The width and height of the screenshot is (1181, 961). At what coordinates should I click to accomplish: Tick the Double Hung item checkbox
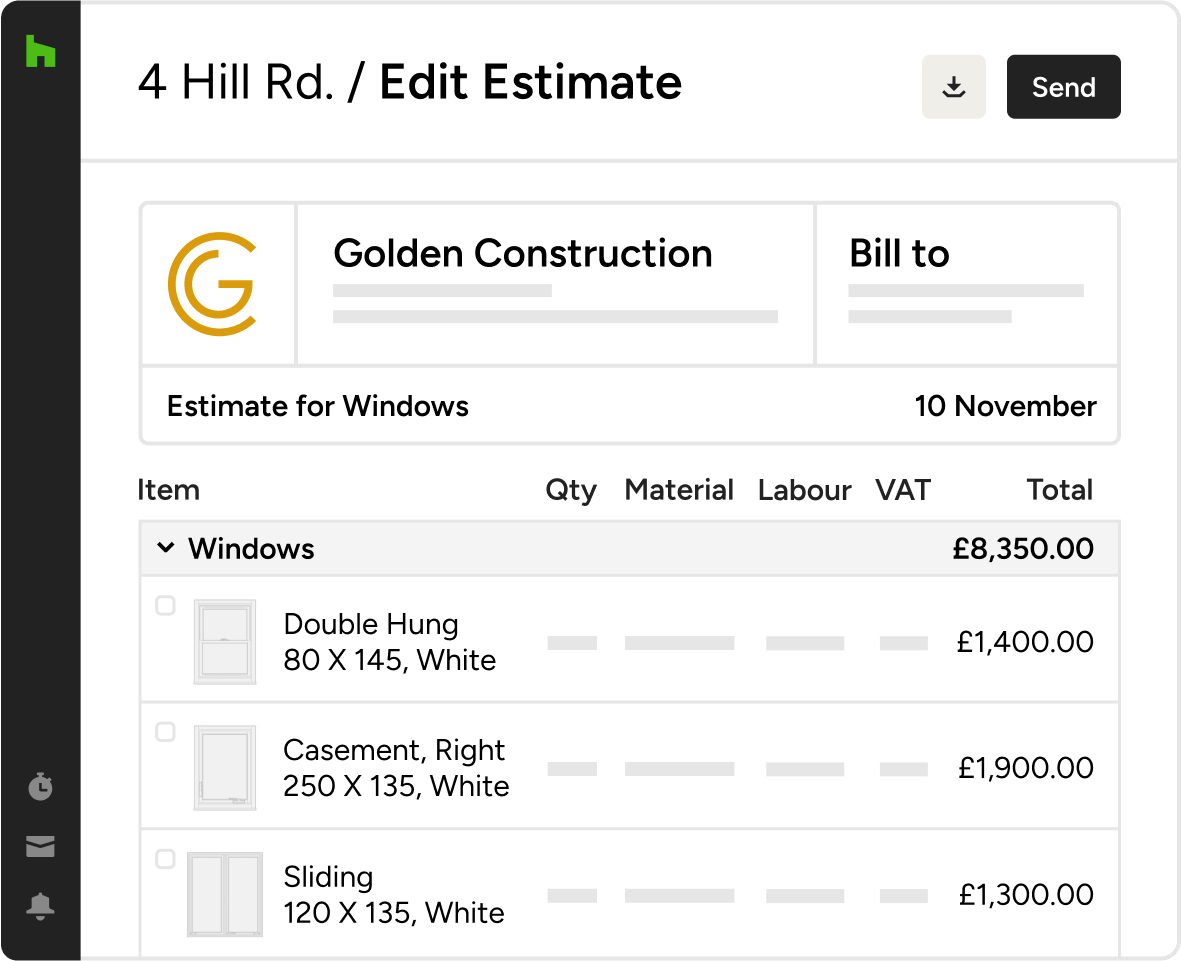pyautogui.click(x=165, y=606)
